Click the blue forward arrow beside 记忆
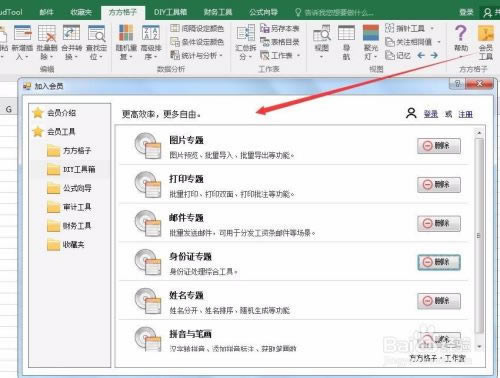This screenshot has height=378, width=500. point(434,55)
